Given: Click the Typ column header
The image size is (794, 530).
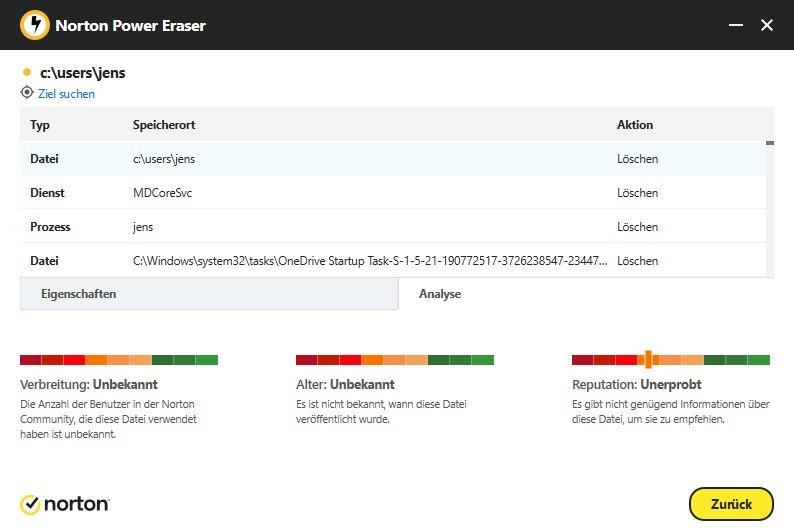Looking at the screenshot, I should coord(39,125).
